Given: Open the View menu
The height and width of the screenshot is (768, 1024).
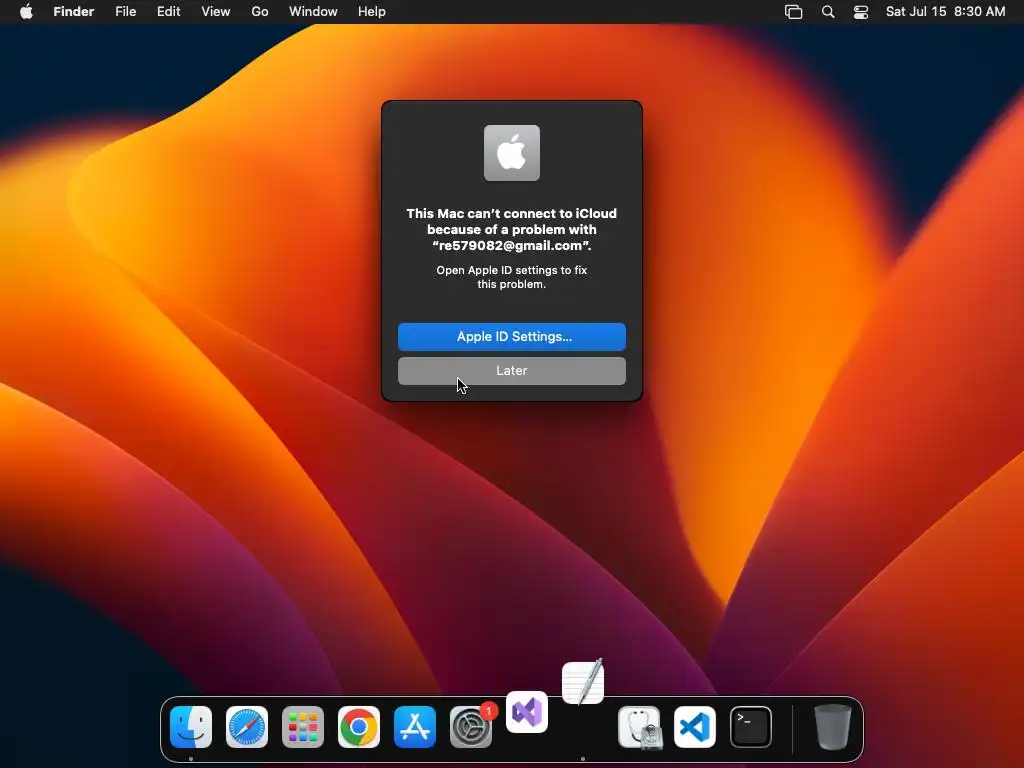Looking at the screenshot, I should 216,11.
